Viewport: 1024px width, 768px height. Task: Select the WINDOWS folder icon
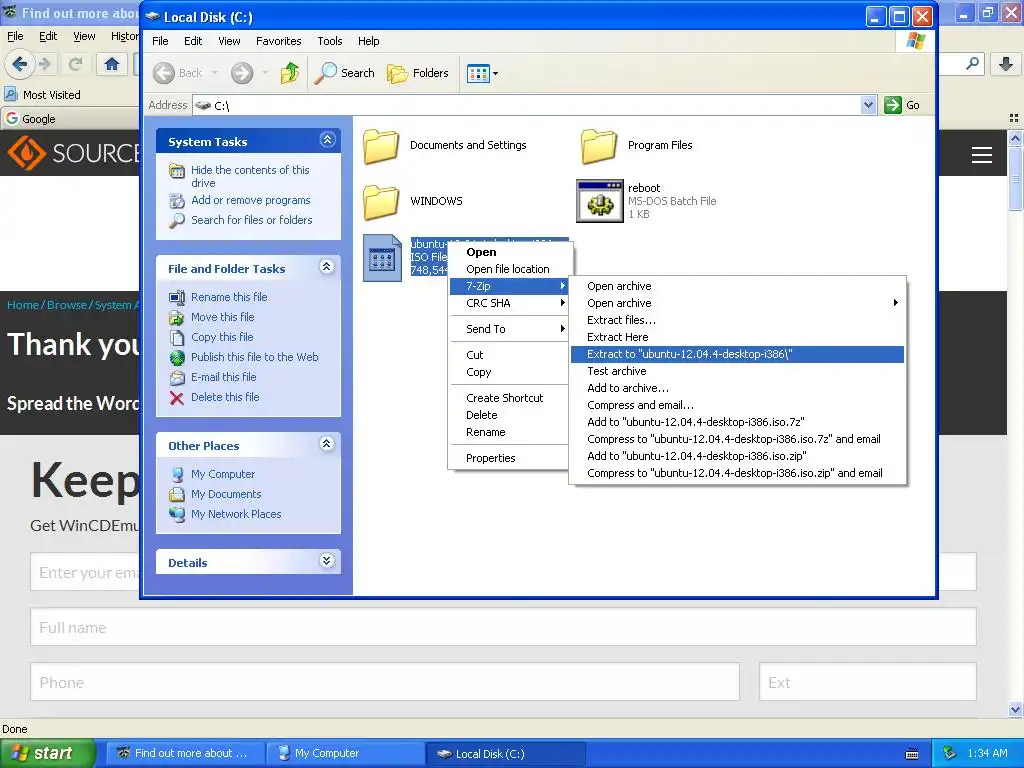381,202
